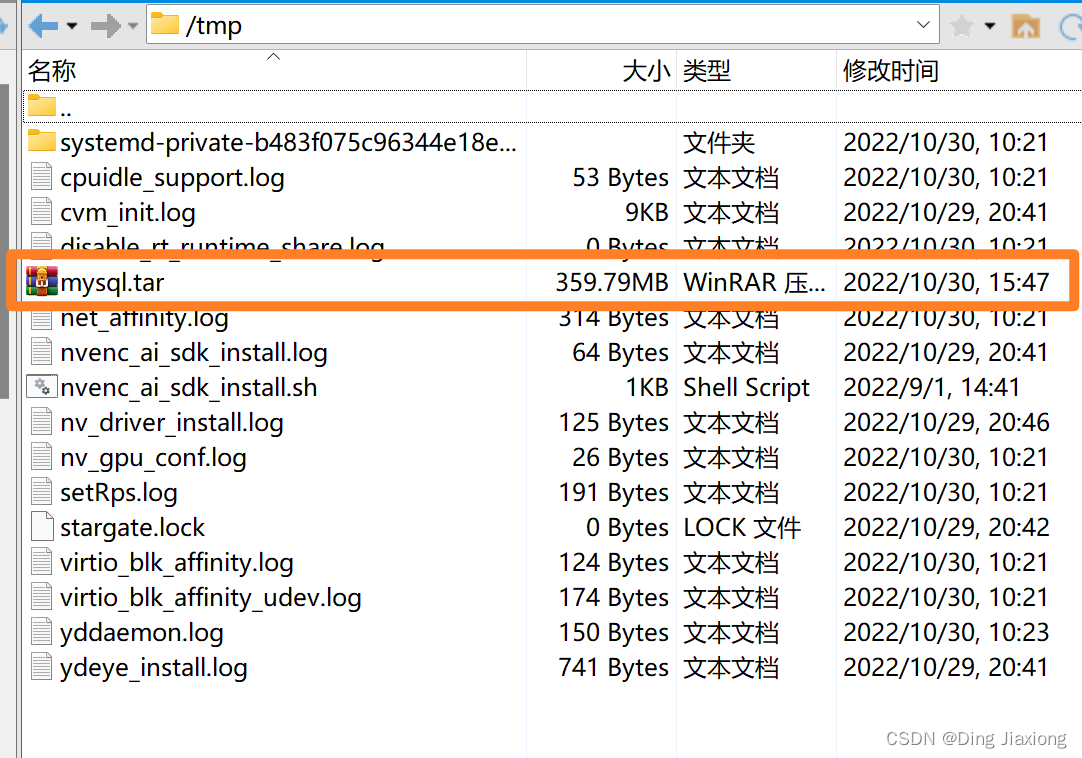Click the left panel vertical scrollbar
This screenshot has width=1082, height=758.
point(4,241)
